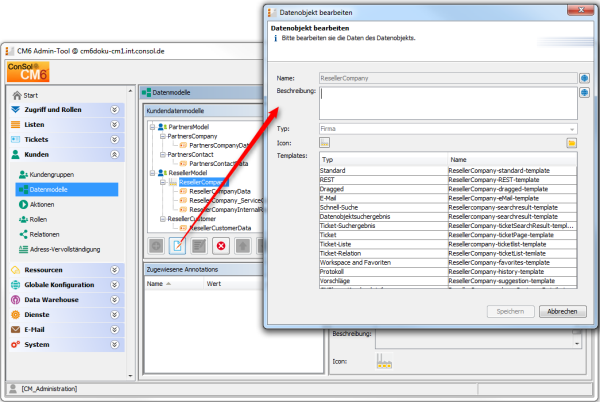The height and width of the screenshot is (402, 600).
Task: Click the annotate toolbar button beside edit
Action: pyautogui.click(x=199, y=246)
